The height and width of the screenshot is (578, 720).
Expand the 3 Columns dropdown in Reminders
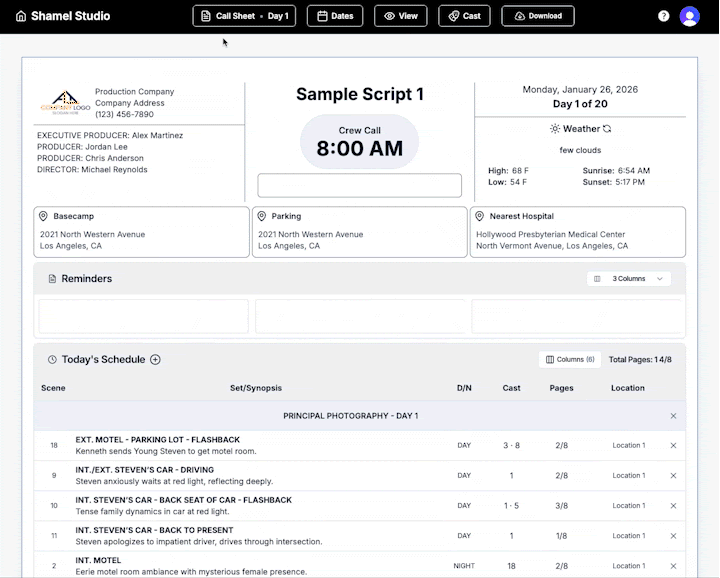(629, 279)
